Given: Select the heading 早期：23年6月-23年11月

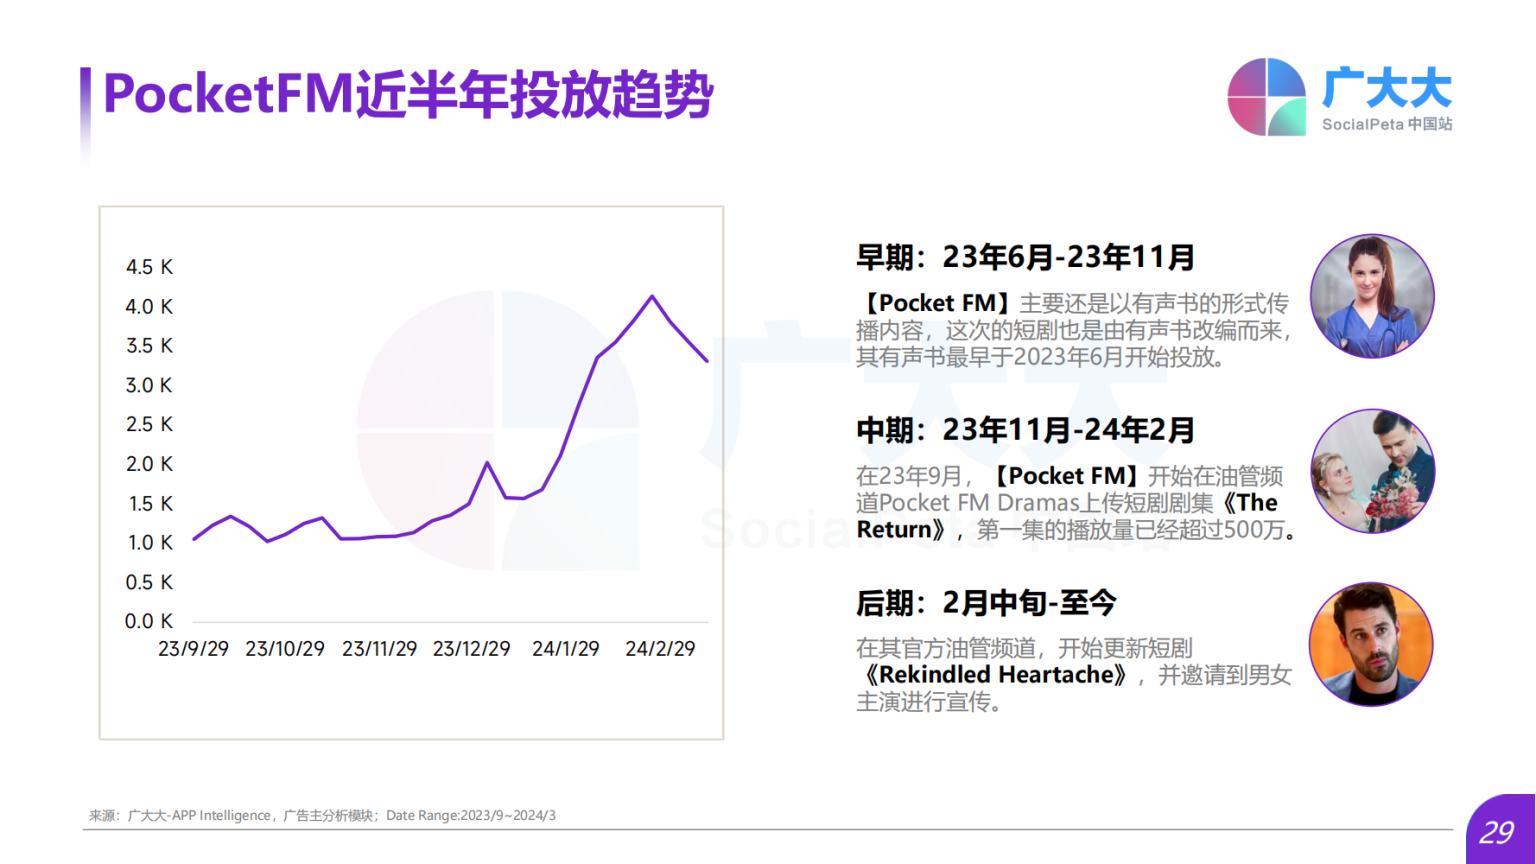Looking at the screenshot, I should 1024,256.
